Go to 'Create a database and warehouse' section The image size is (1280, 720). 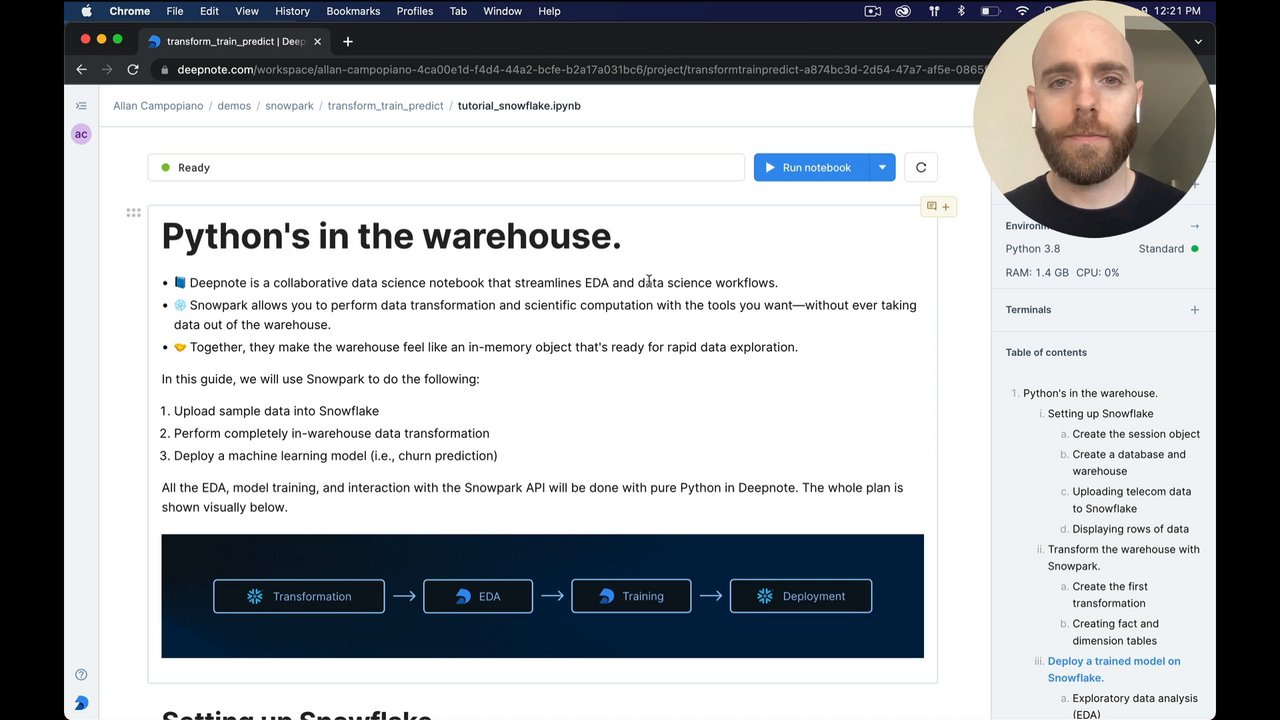tap(1129, 462)
